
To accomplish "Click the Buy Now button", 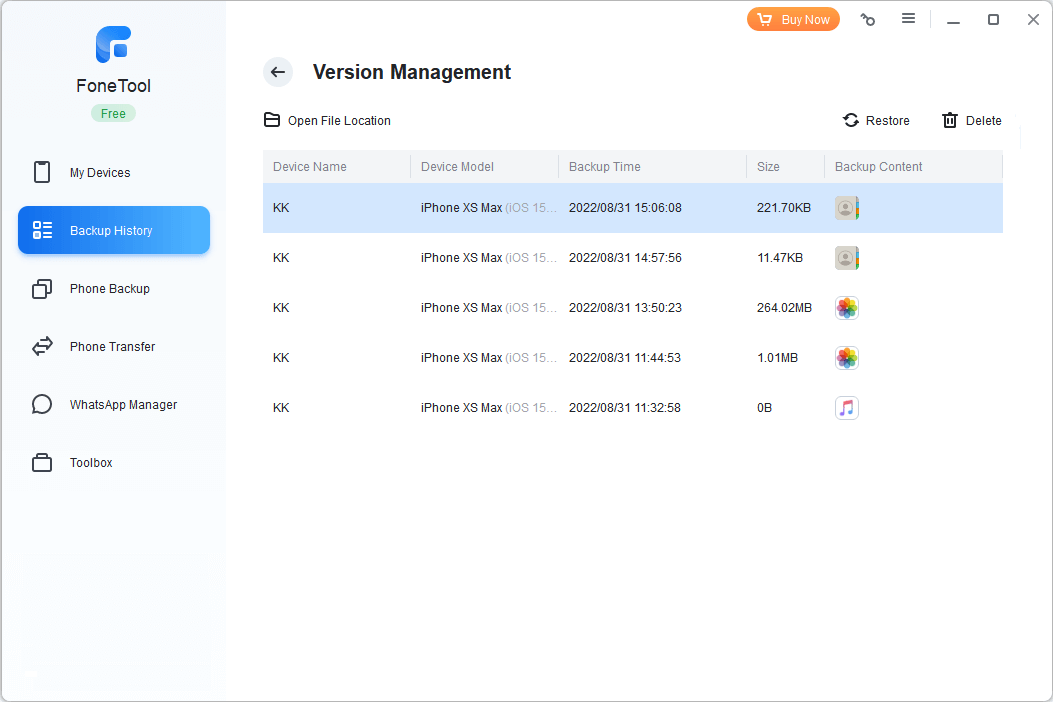I will pos(794,20).
